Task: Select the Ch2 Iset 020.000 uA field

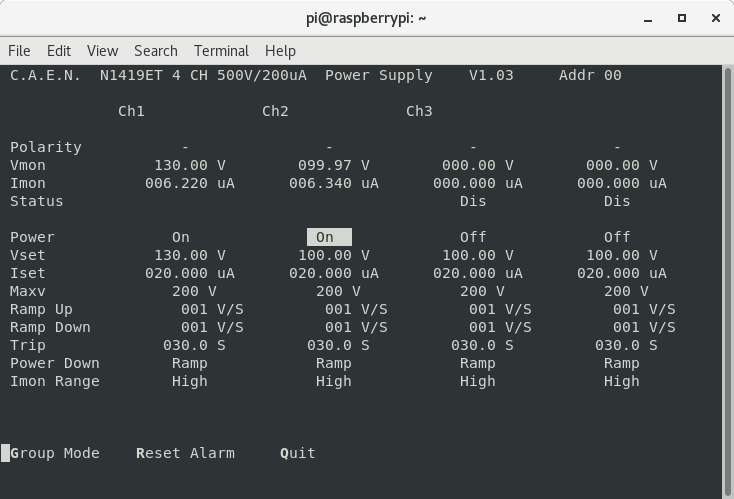Action: 334,273
